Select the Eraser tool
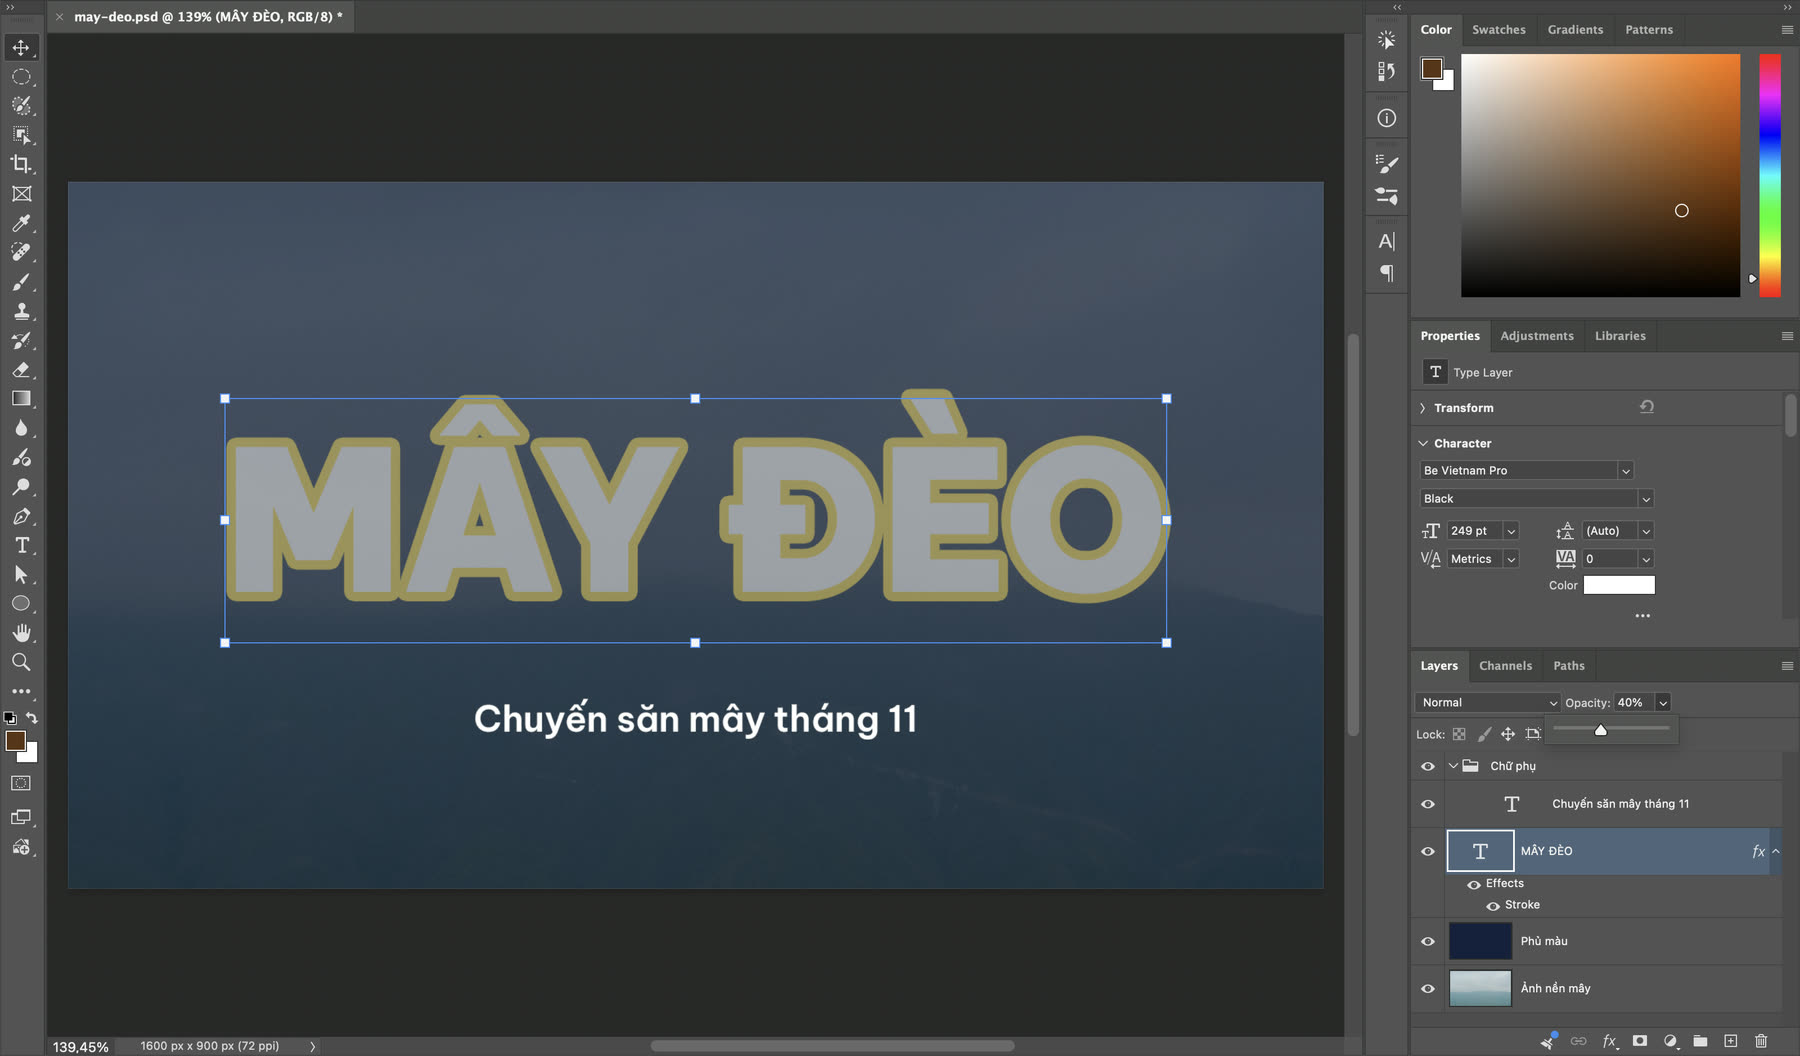This screenshot has height=1056, width=1800. 21,370
